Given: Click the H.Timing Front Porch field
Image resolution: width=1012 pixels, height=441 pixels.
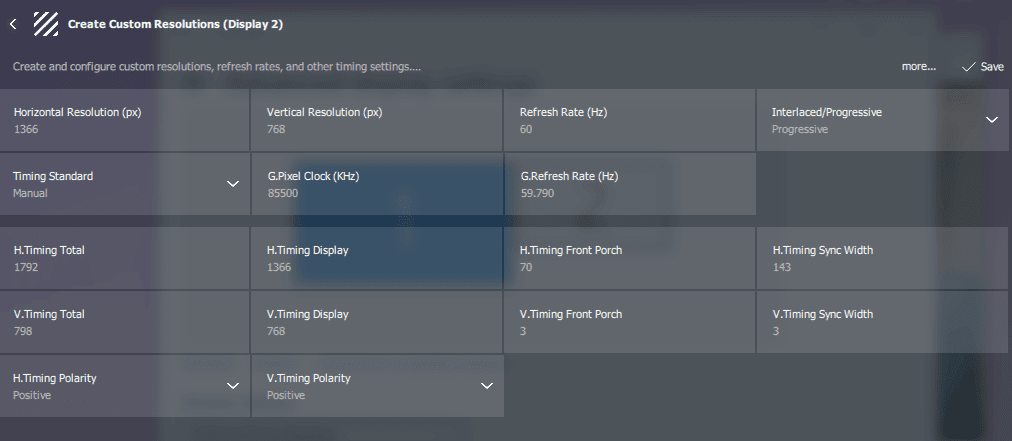Looking at the screenshot, I should point(629,258).
